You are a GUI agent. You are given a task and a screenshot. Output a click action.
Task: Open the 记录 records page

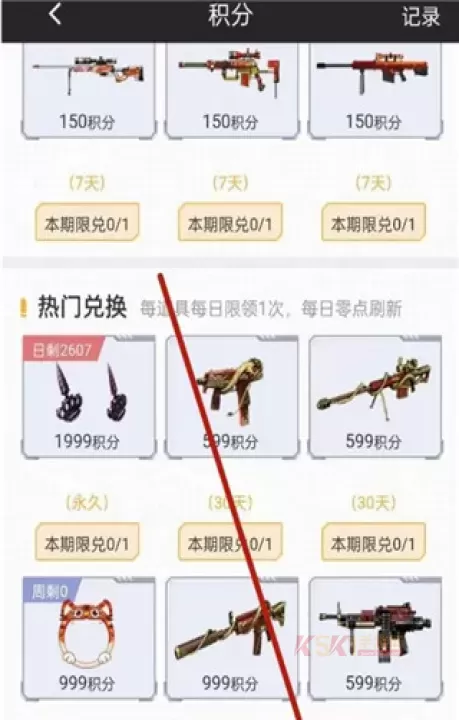point(421,17)
